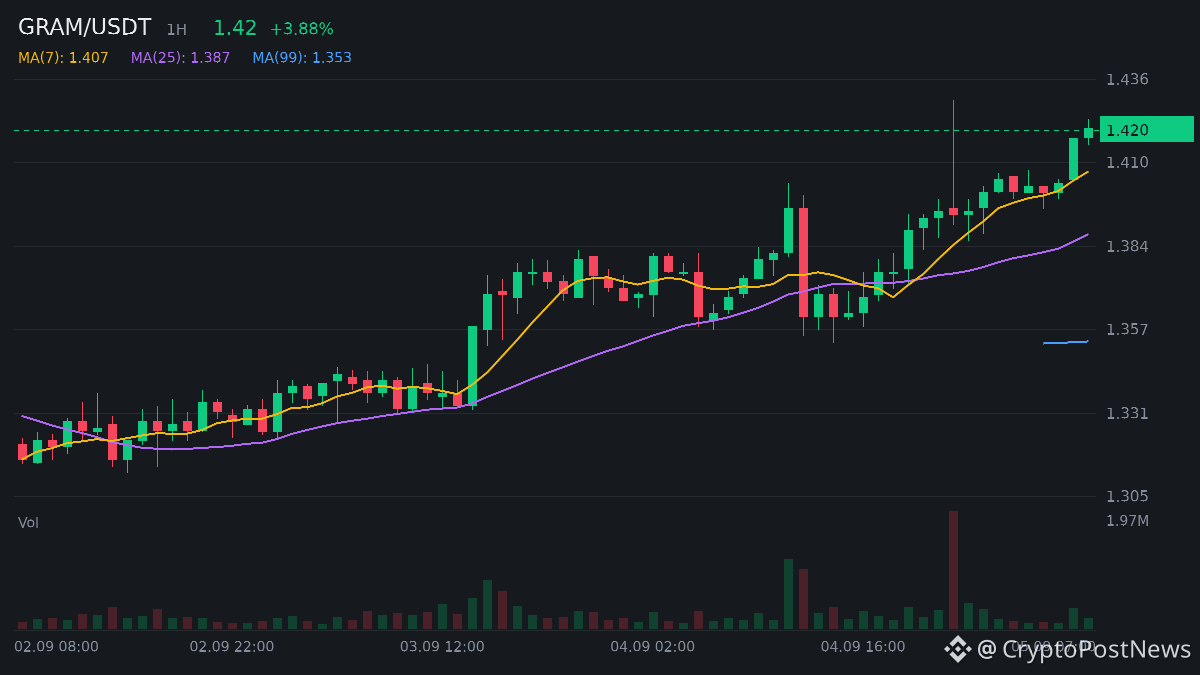Select the GRAM/USDT pair title
Image resolution: width=1200 pixels, height=675 pixels.
(x=85, y=28)
